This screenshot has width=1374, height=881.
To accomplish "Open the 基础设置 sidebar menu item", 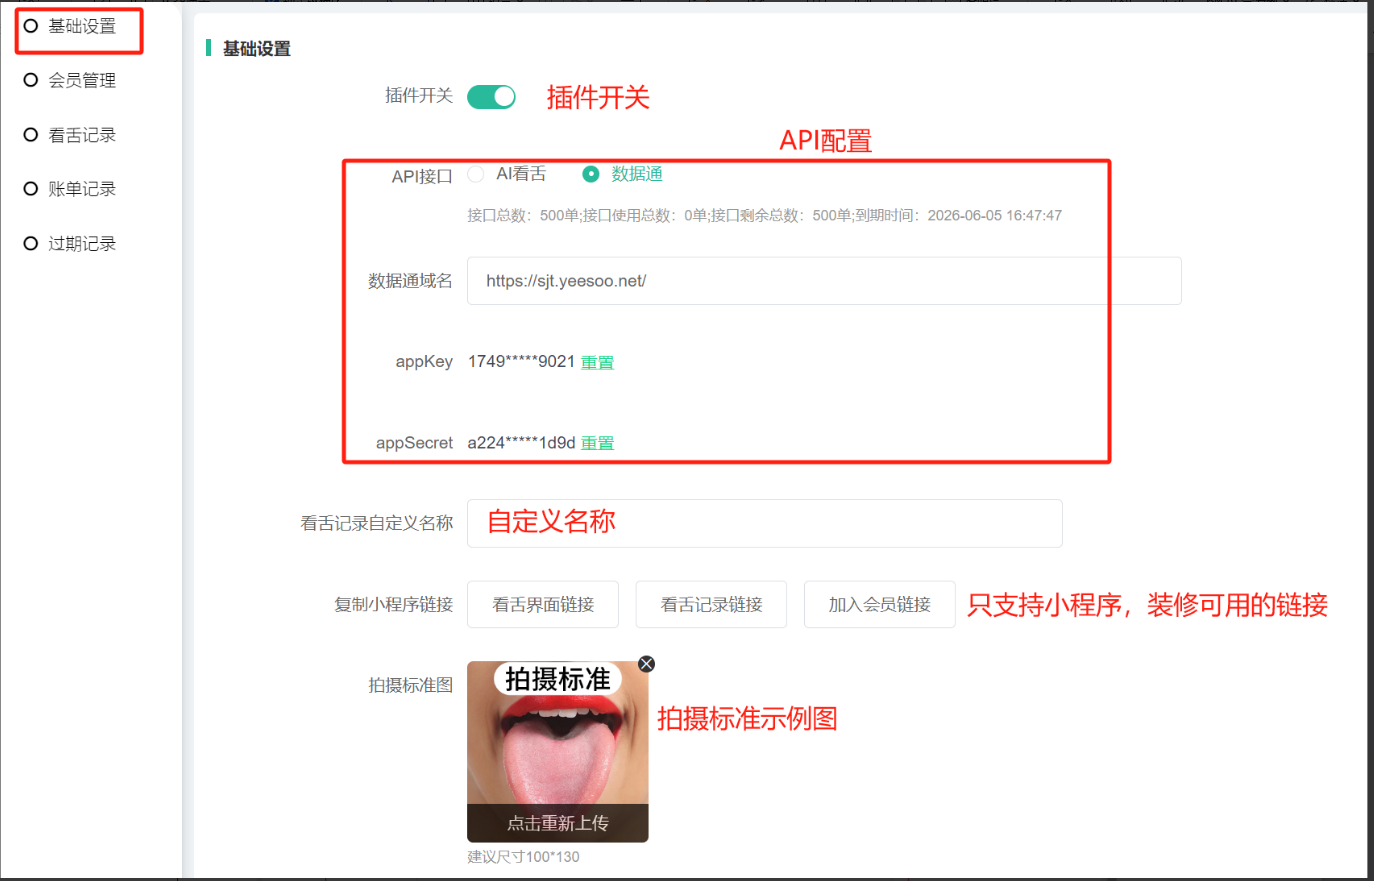I will click(82, 27).
